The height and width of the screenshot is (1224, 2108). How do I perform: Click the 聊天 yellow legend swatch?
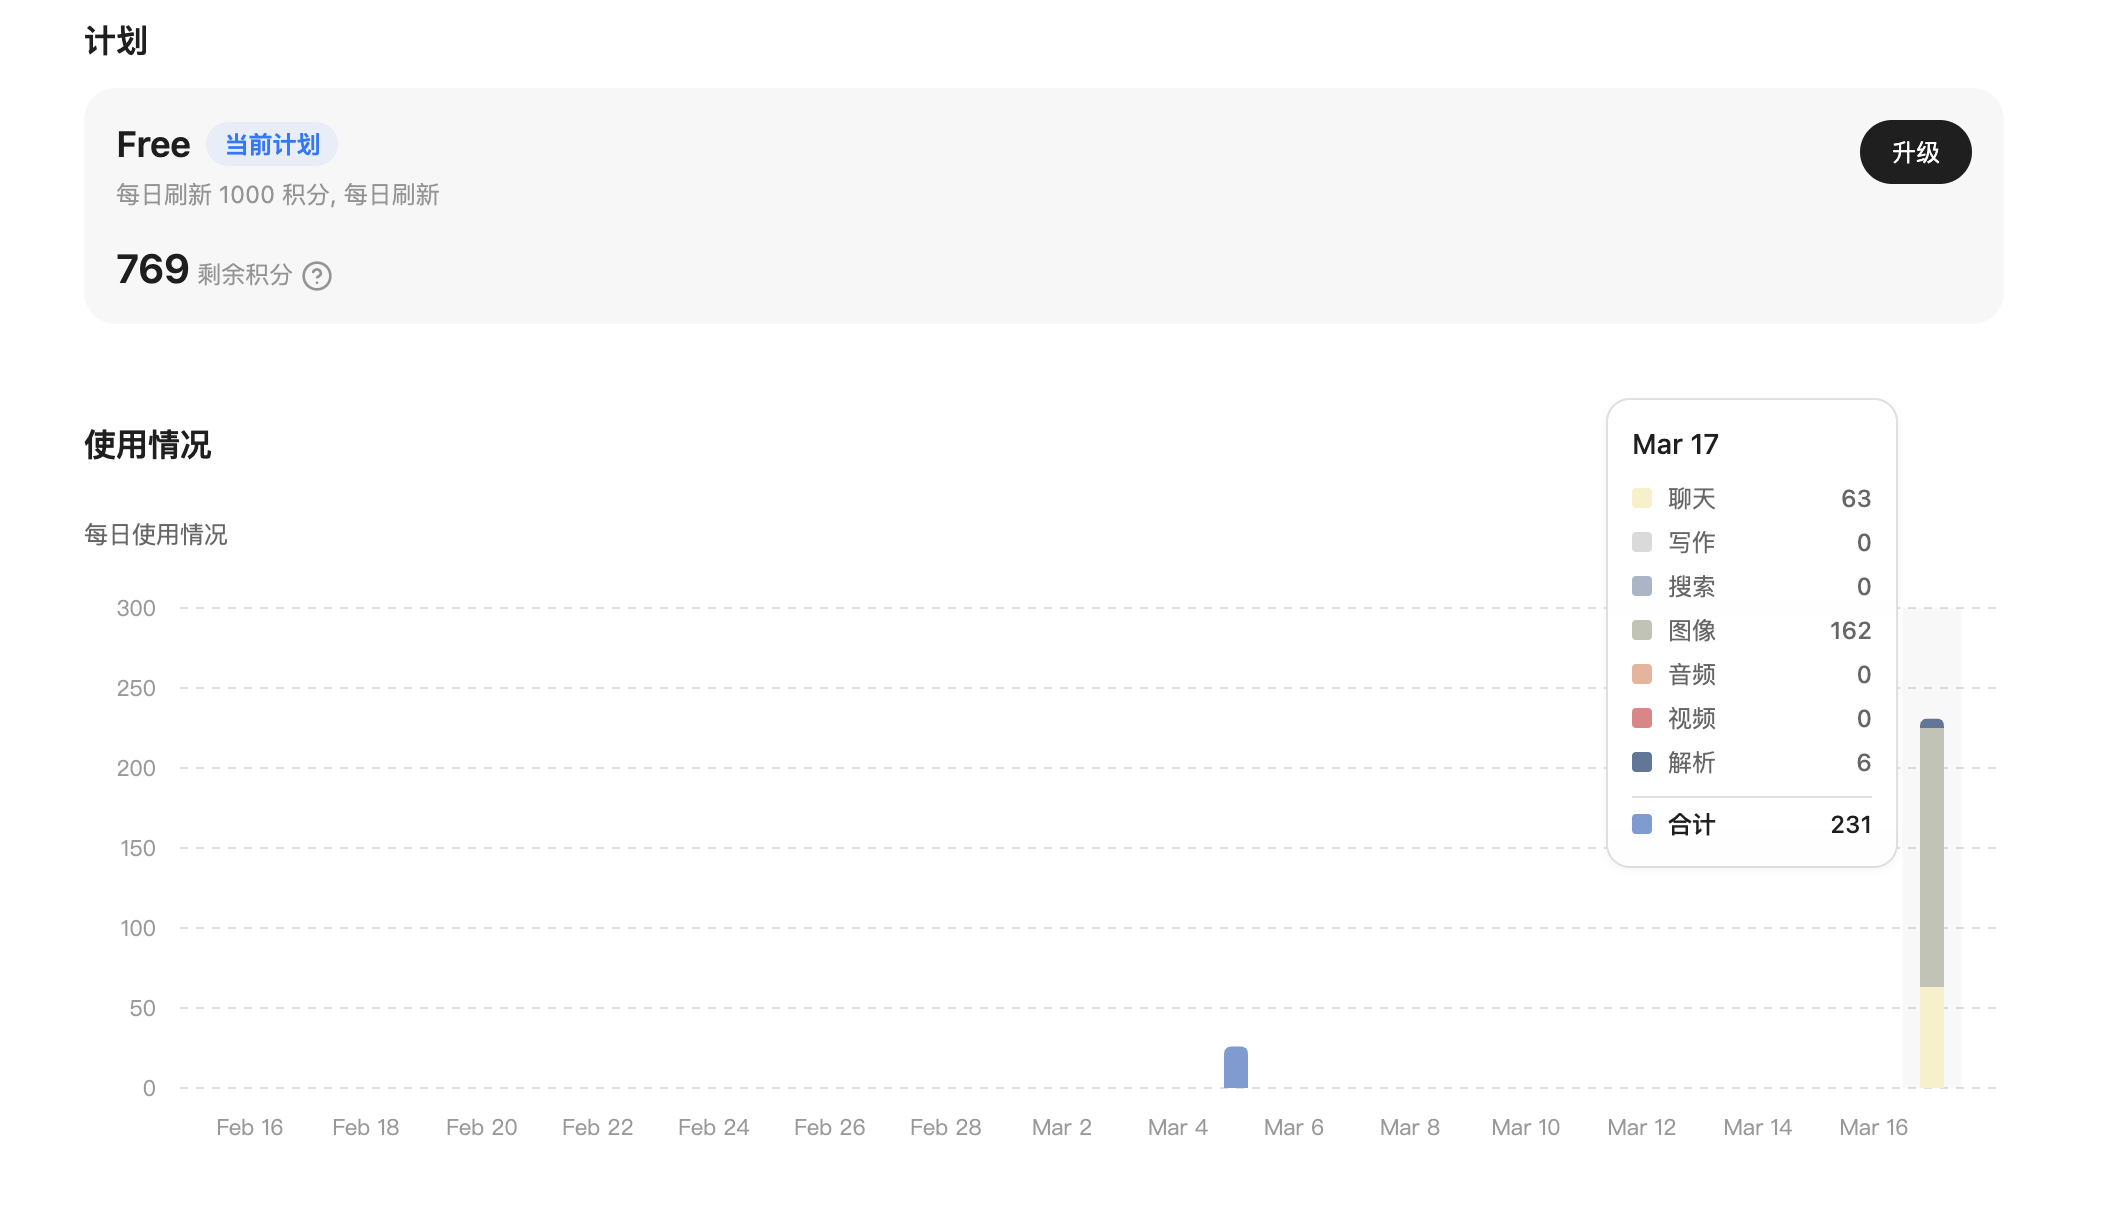point(1641,498)
